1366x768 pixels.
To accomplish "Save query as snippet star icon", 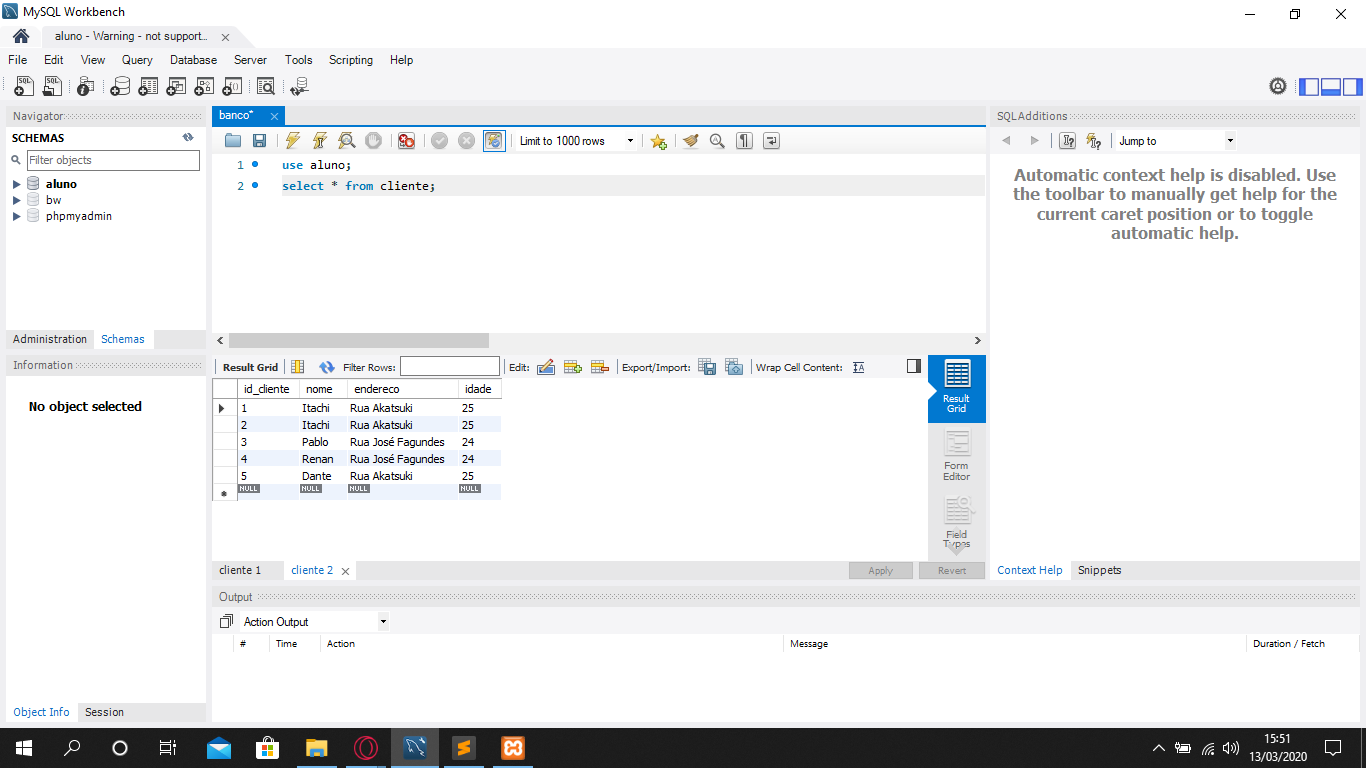I will click(x=658, y=141).
